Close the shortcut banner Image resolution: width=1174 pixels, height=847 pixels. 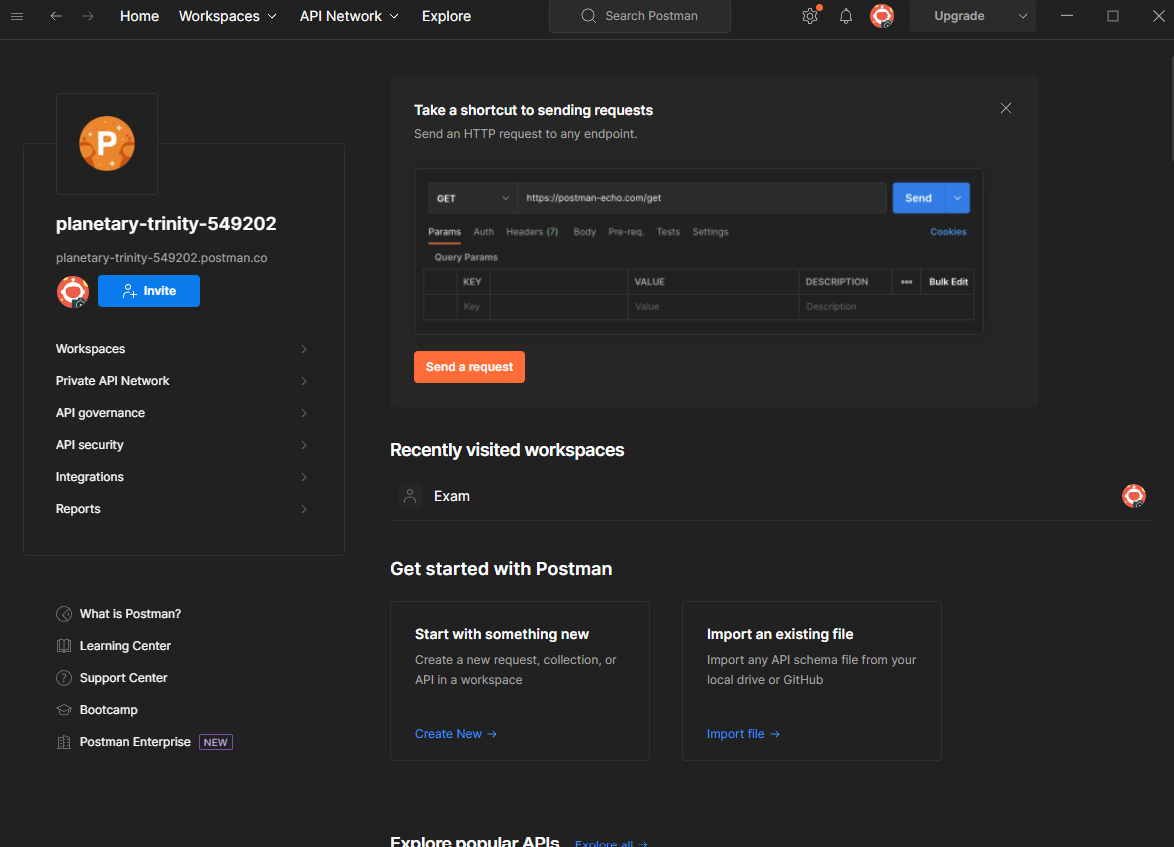tap(1006, 109)
